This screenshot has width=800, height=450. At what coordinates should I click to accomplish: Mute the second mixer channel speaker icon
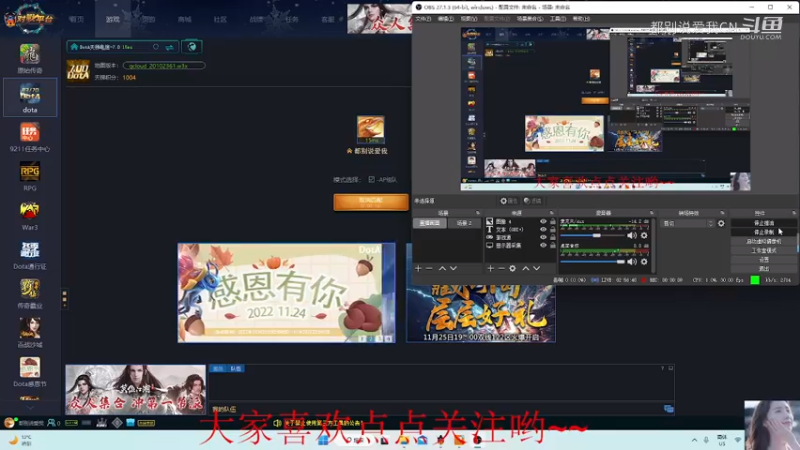pos(632,261)
